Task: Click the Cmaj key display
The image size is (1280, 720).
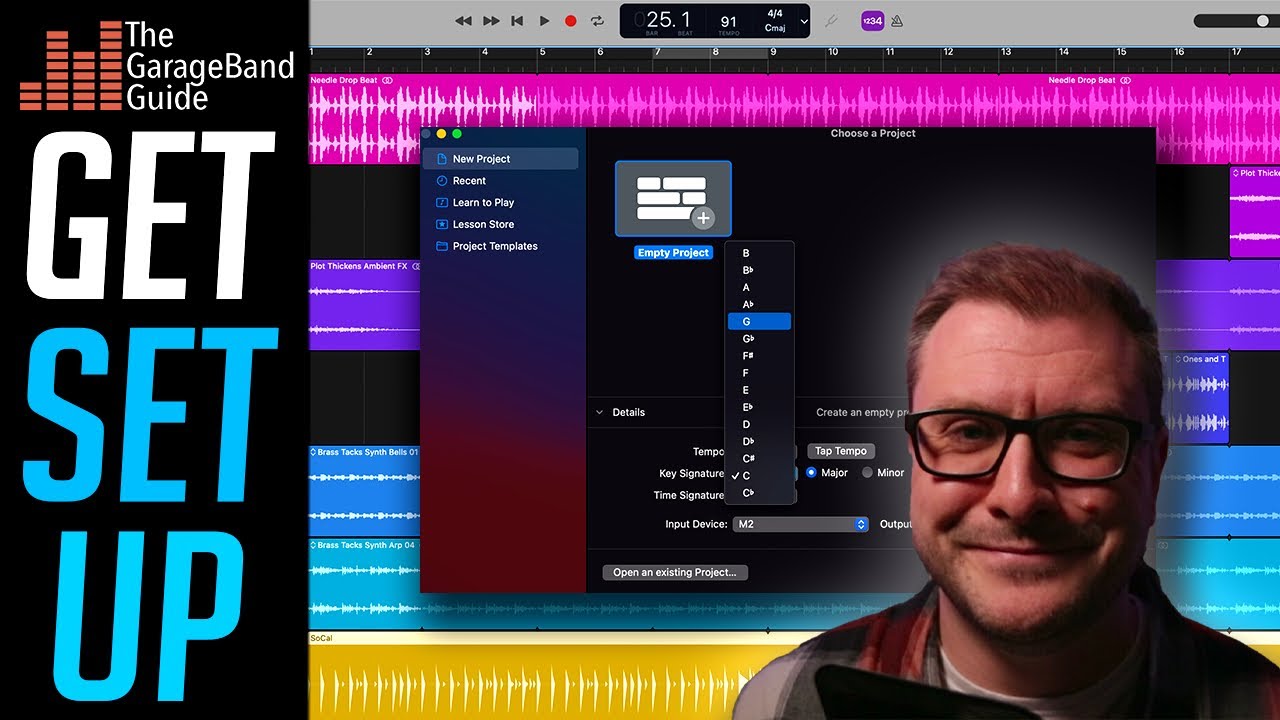Action: click(x=775, y=28)
